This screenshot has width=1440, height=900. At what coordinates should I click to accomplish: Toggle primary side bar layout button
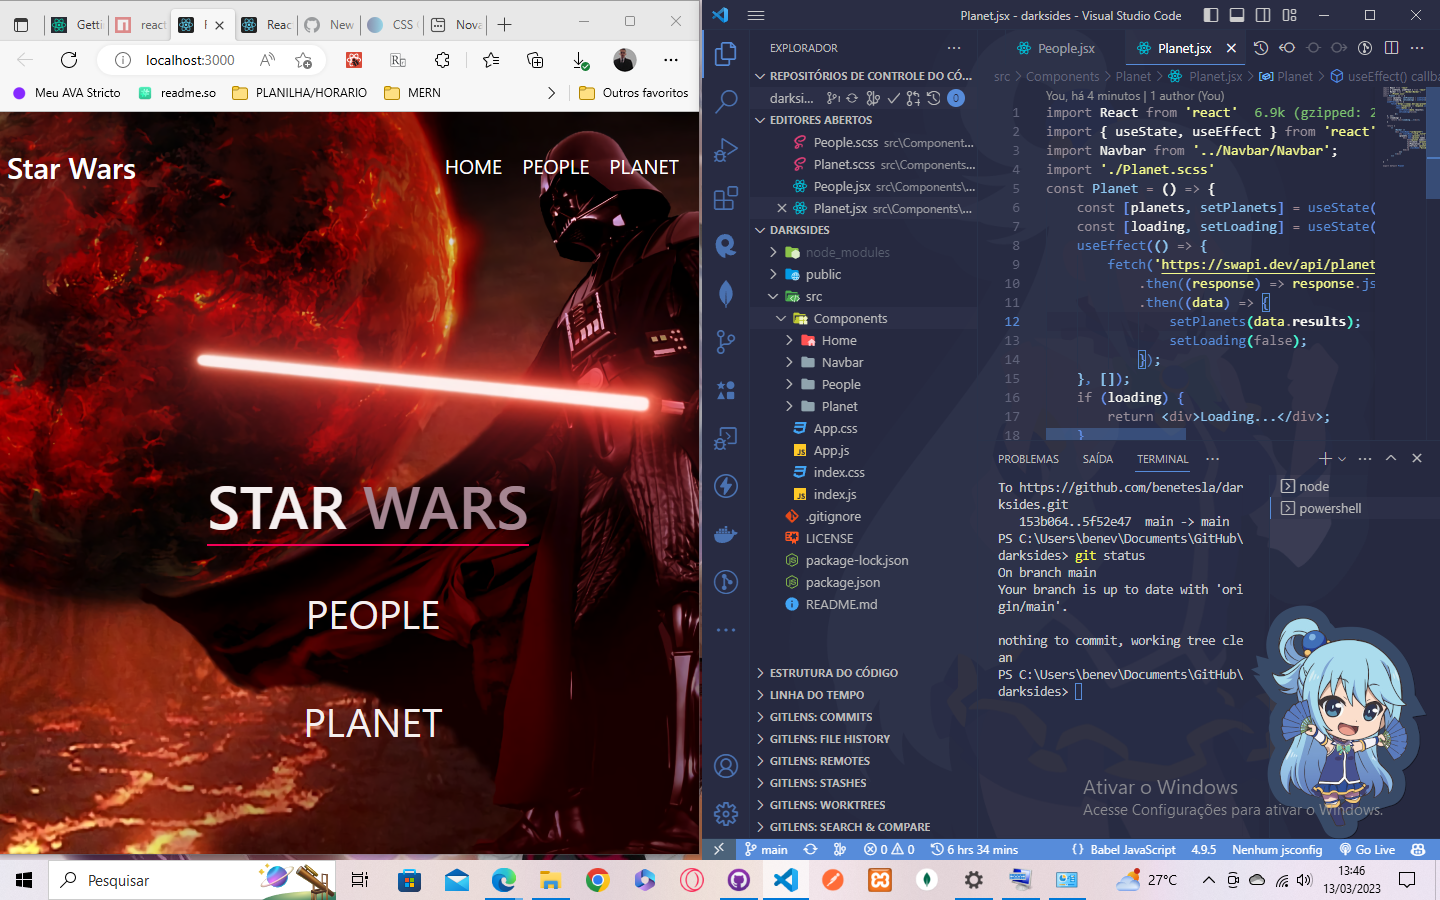click(1211, 15)
